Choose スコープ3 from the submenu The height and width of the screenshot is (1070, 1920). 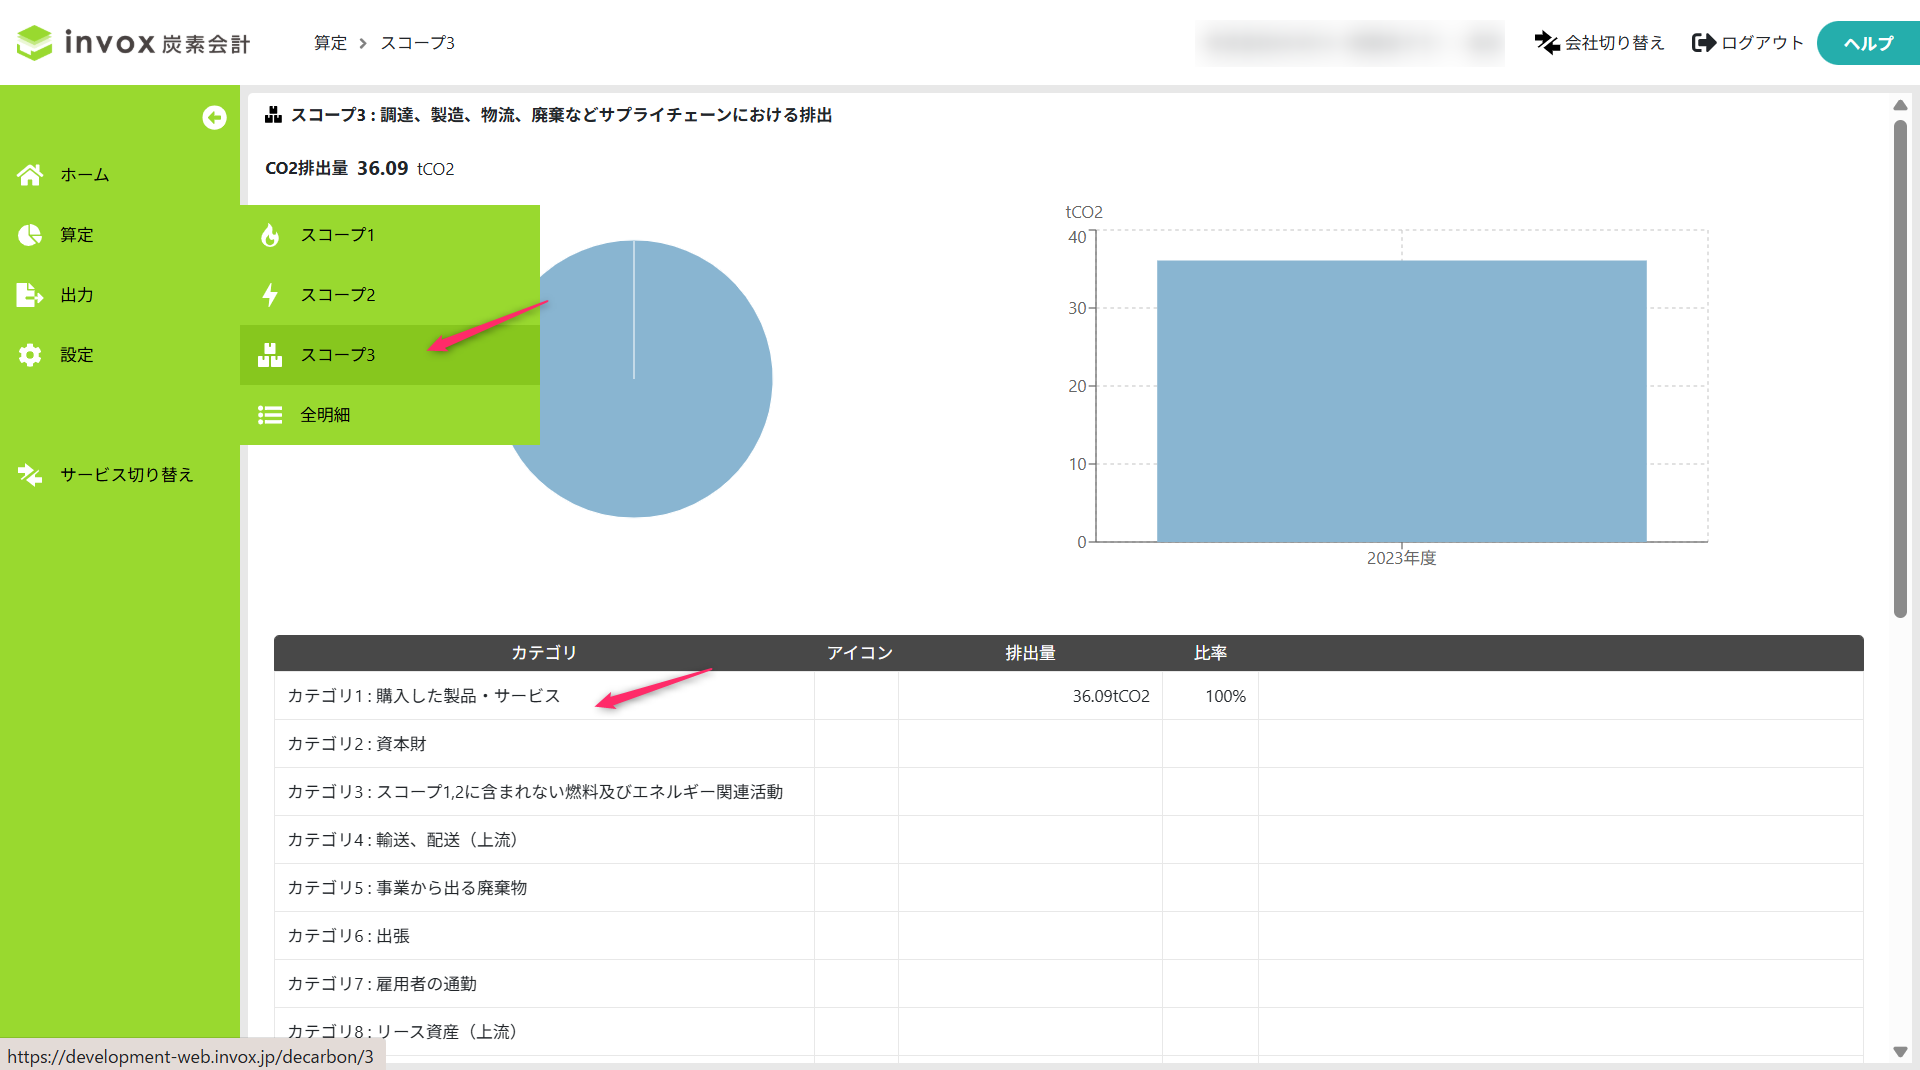click(x=390, y=355)
